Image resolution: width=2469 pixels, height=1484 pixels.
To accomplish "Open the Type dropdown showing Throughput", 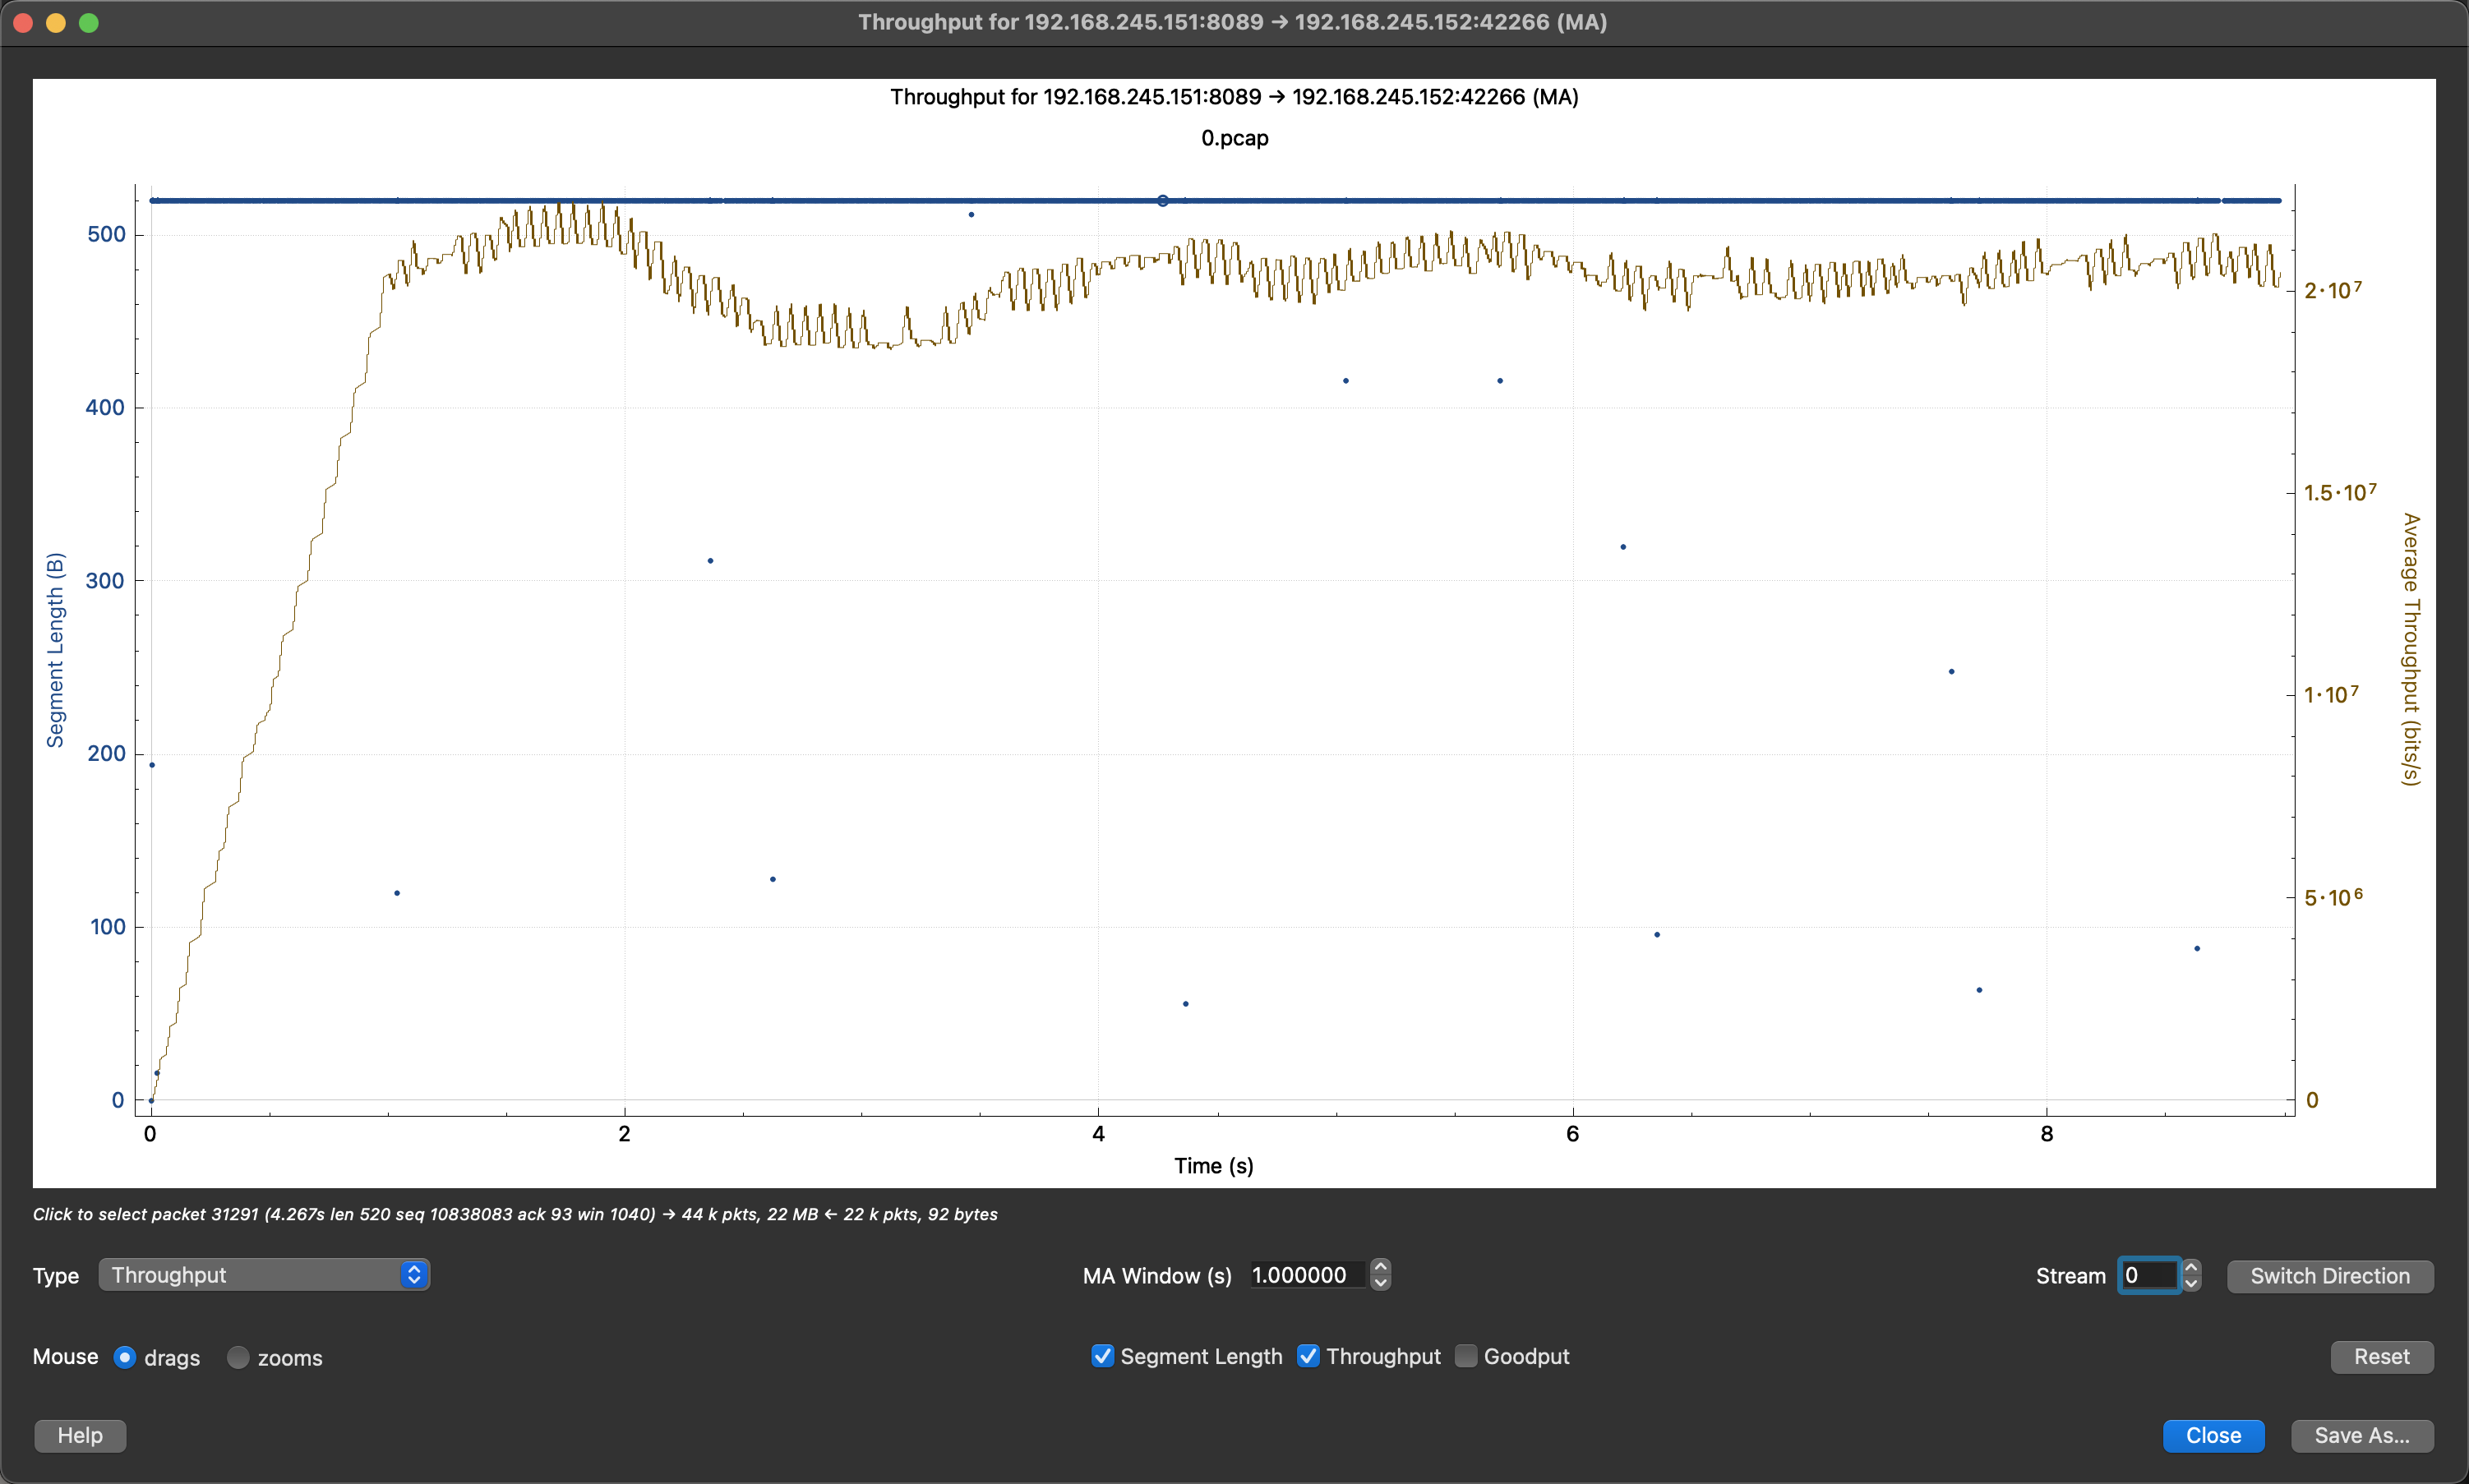I will [263, 1274].
